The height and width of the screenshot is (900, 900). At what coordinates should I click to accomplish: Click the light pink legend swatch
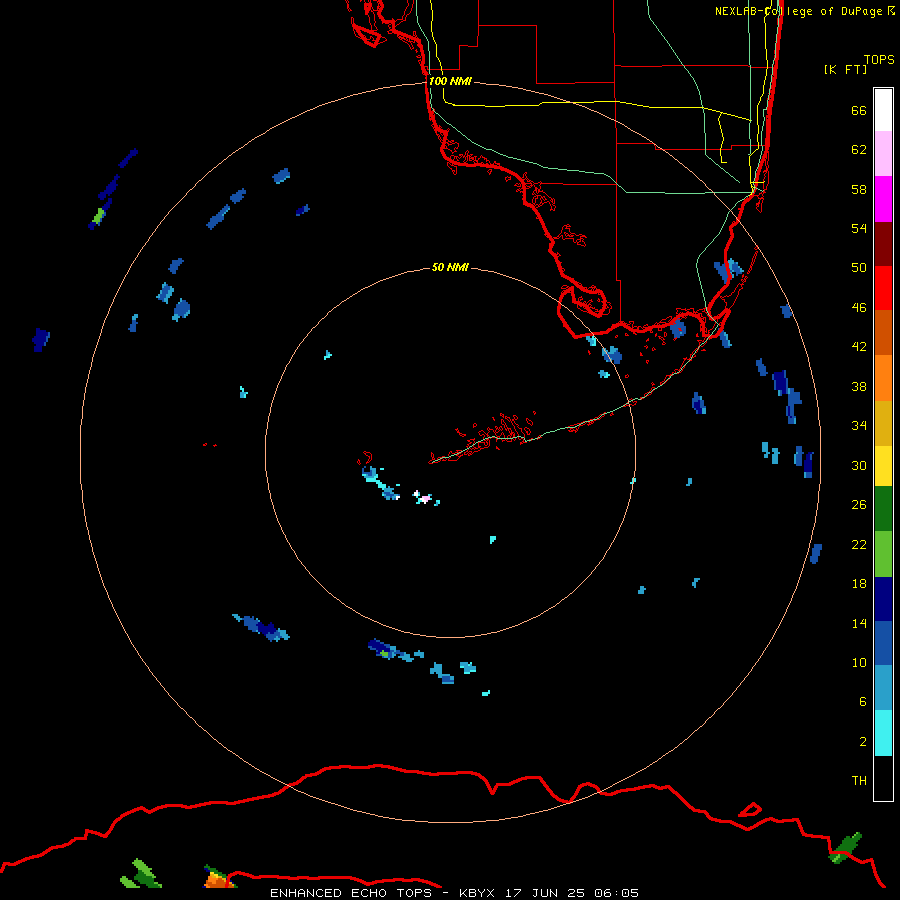click(883, 153)
